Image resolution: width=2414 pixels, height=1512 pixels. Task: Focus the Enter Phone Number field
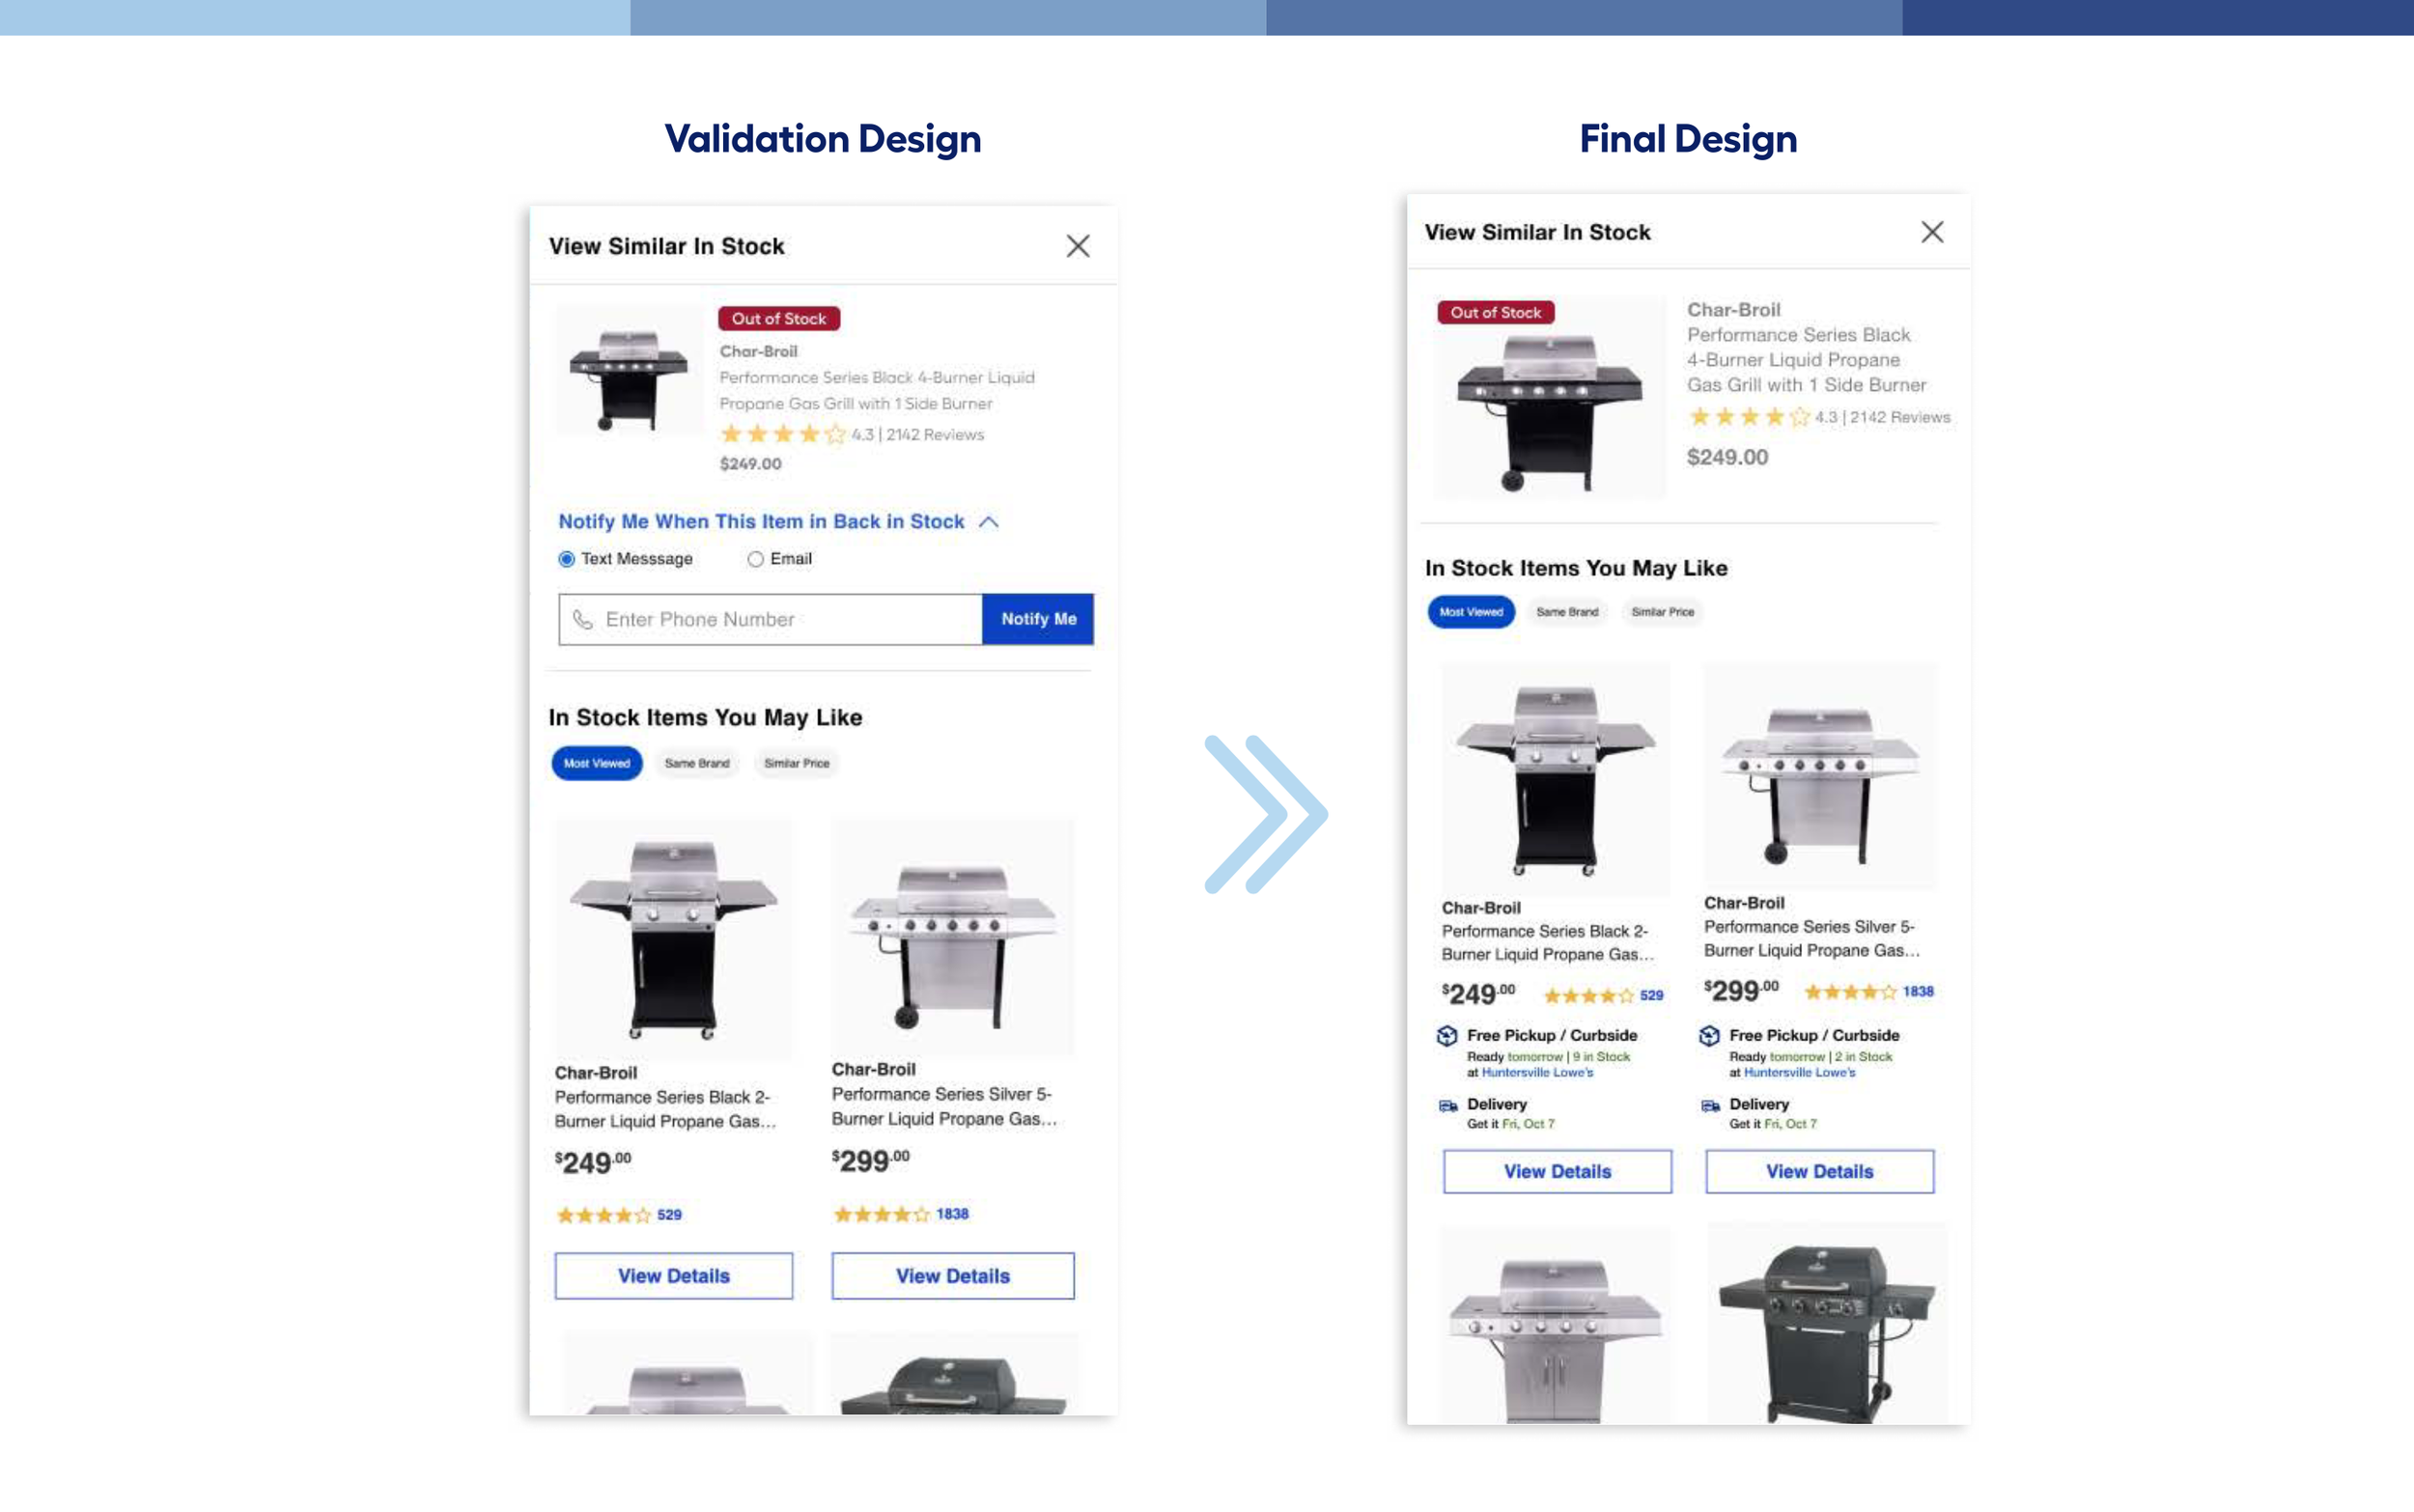(x=770, y=620)
